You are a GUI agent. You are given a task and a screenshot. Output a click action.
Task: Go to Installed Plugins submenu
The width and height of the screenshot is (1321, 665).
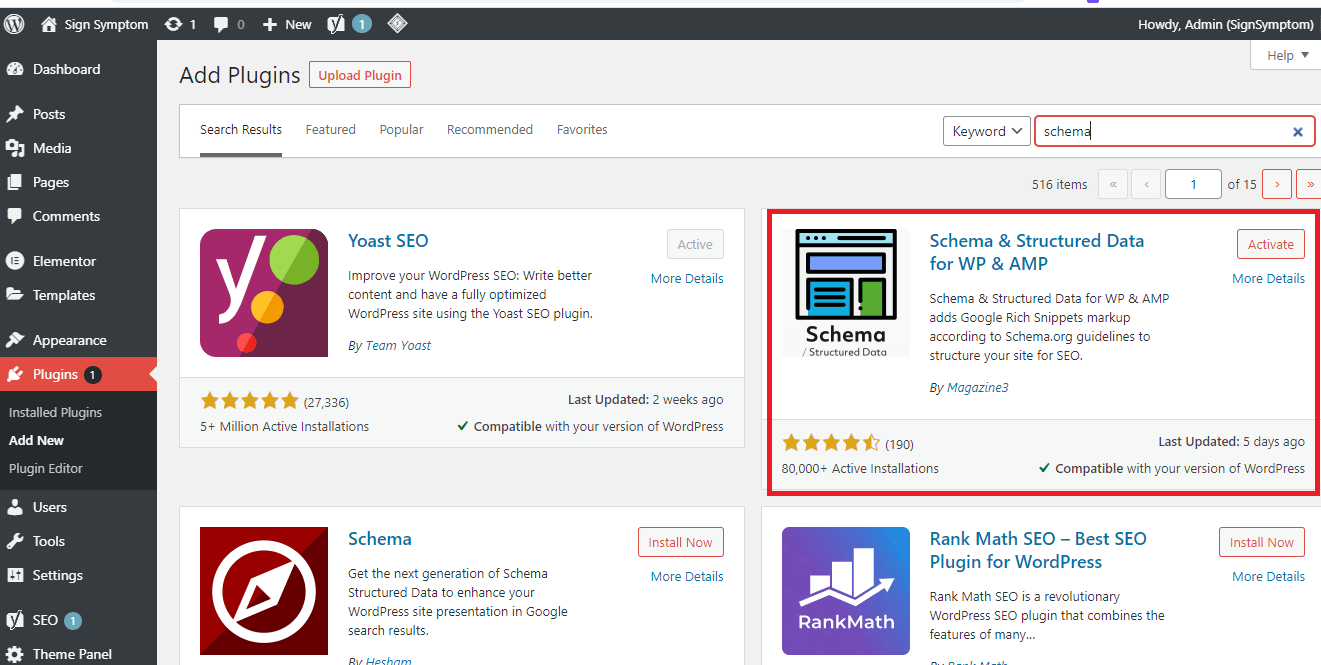(55, 412)
